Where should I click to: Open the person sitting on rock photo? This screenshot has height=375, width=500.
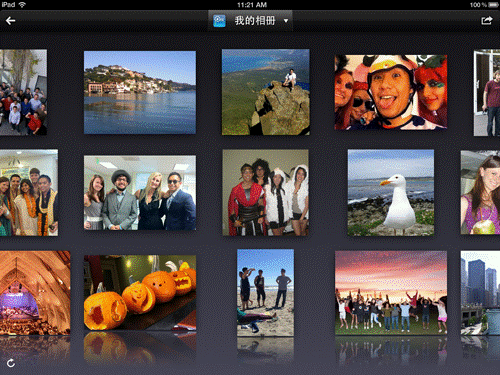[266, 92]
